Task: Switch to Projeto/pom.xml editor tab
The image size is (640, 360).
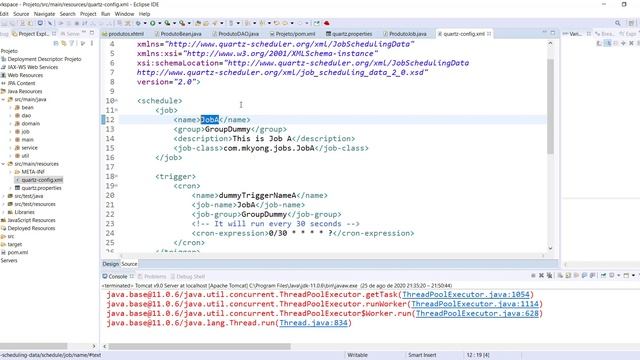Action: 293,34
